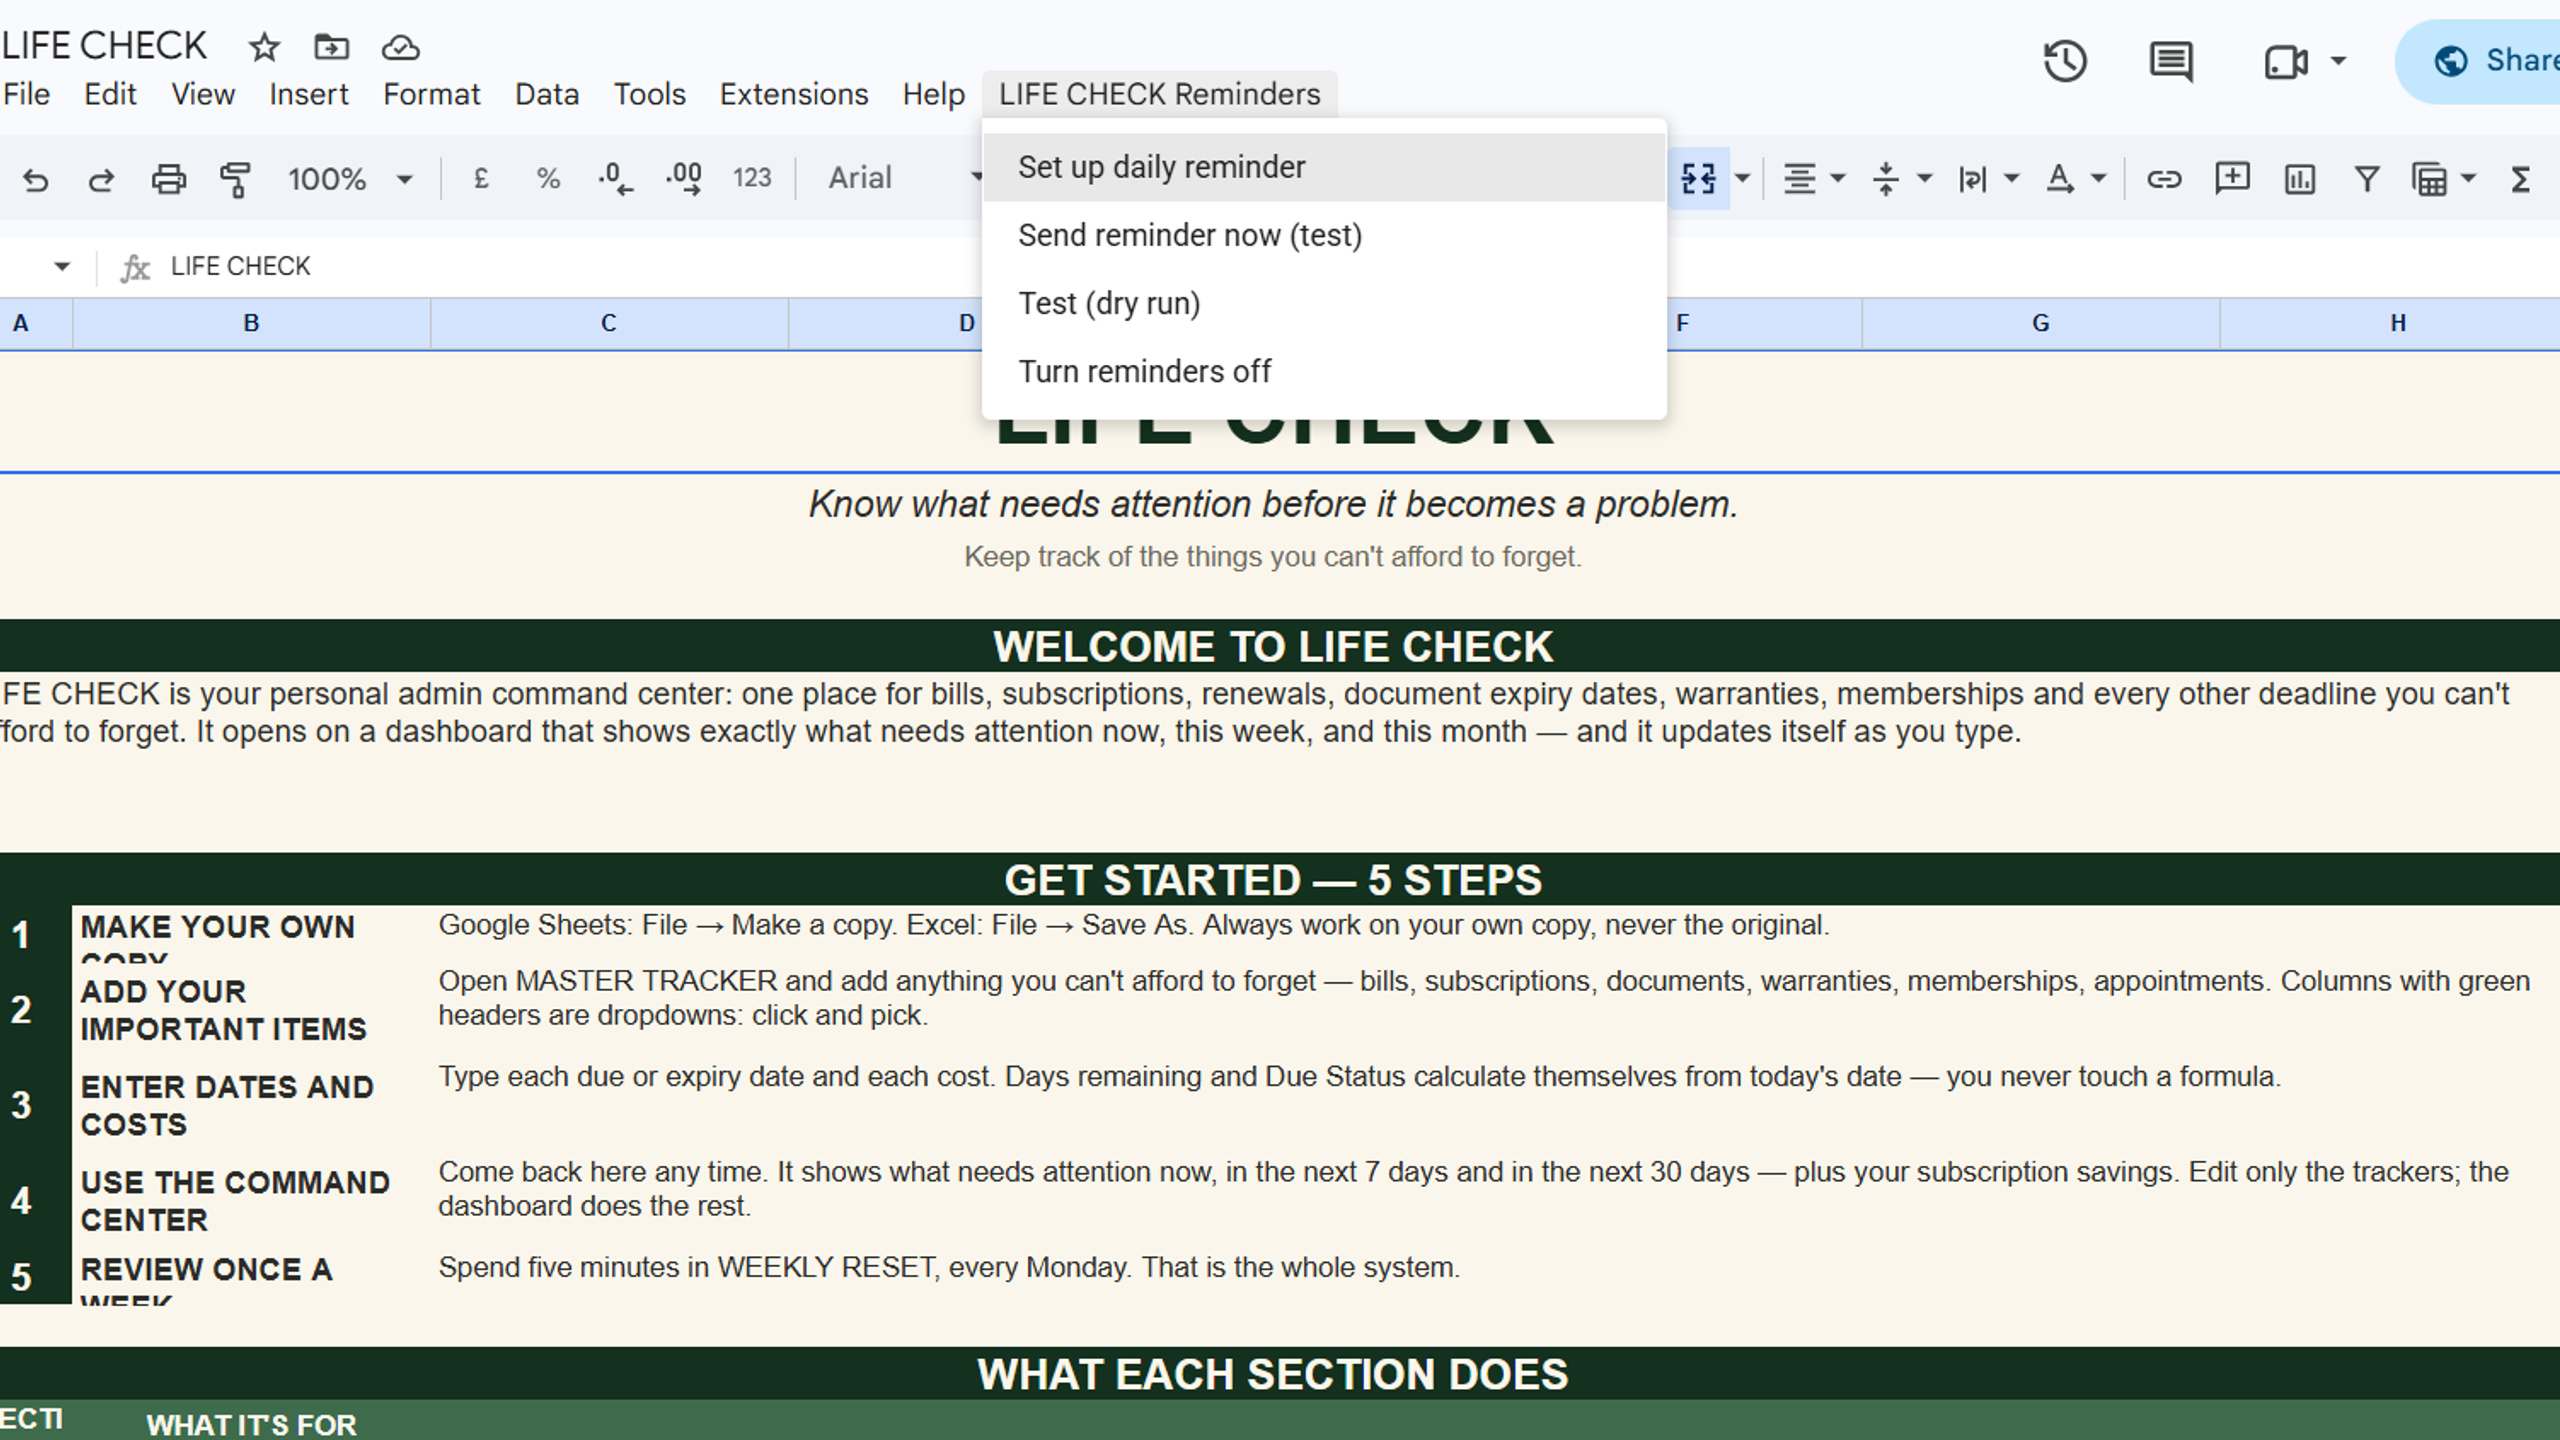Click the Create filter icon
This screenshot has height=1440, width=2560.
pyautogui.click(x=2367, y=180)
